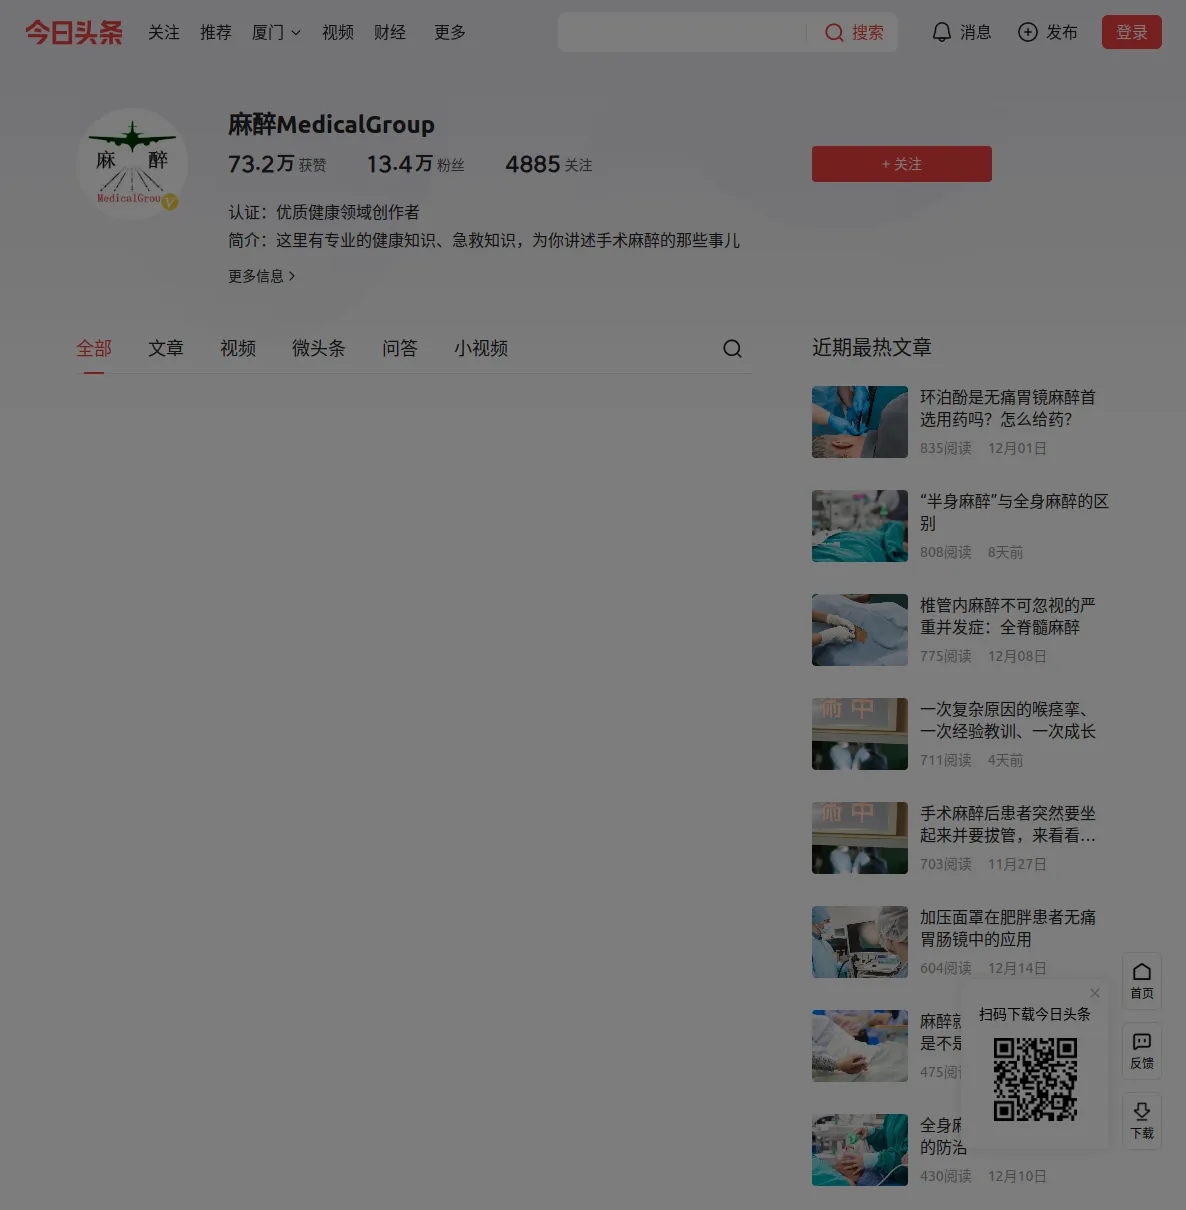Click the search magnifier icon in header
This screenshot has width=1186, height=1210.
(x=834, y=33)
